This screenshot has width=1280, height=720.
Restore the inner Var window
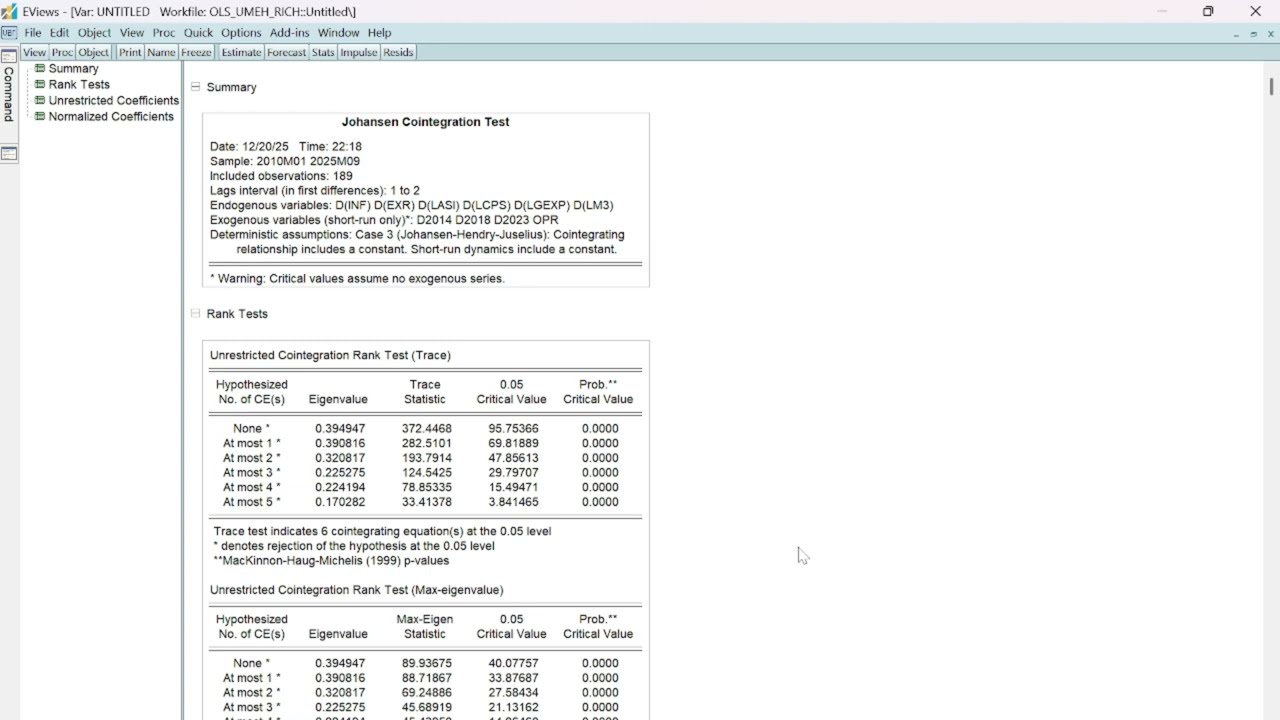coord(1254,34)
